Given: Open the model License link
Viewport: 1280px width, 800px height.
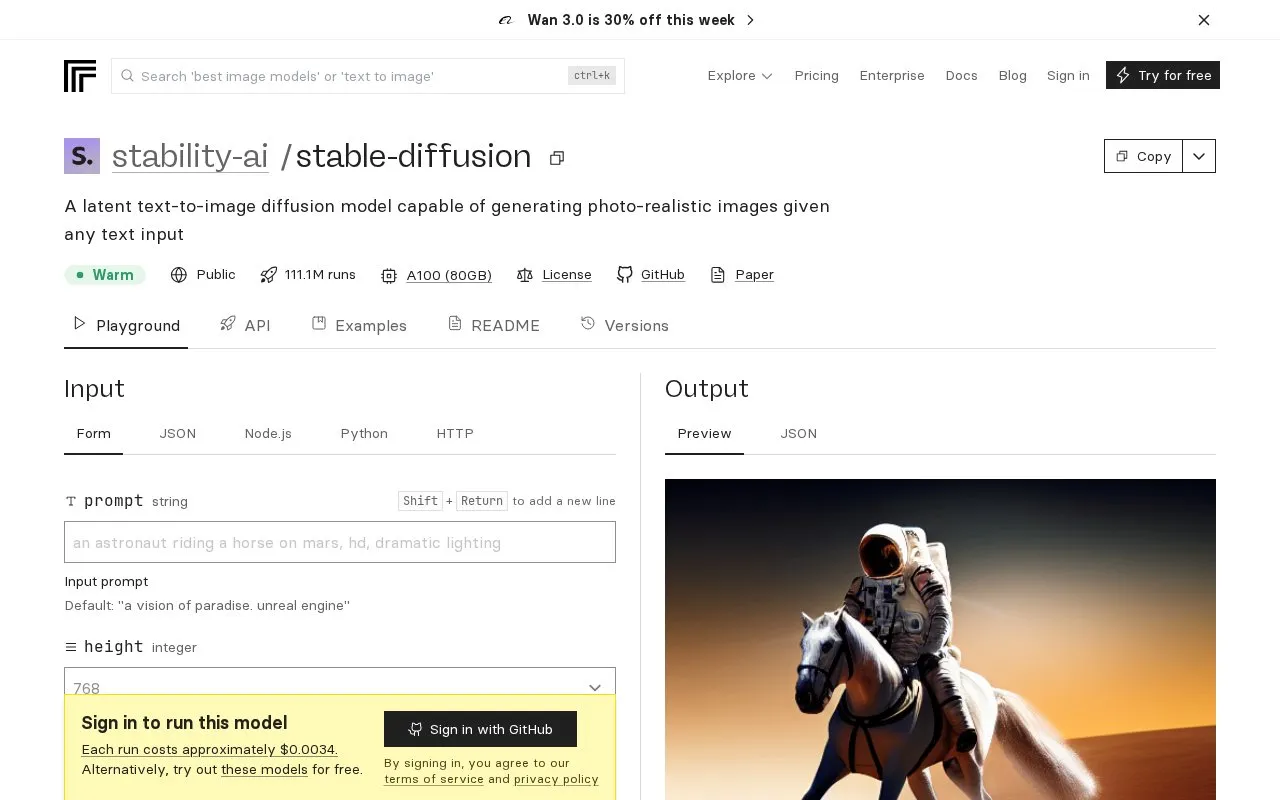Looking at the screenshot, I should 567,275.
